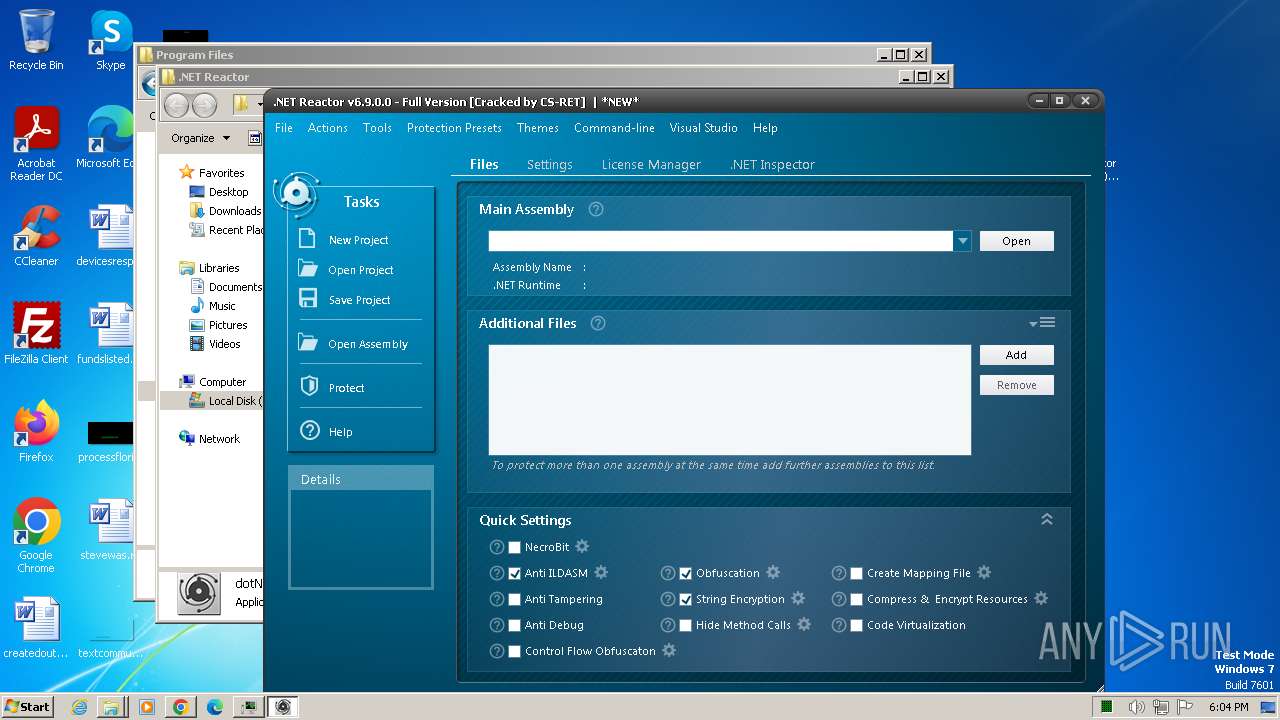Click the Open Project folder icon
1280x720 pixels.
tap(308, 269)
